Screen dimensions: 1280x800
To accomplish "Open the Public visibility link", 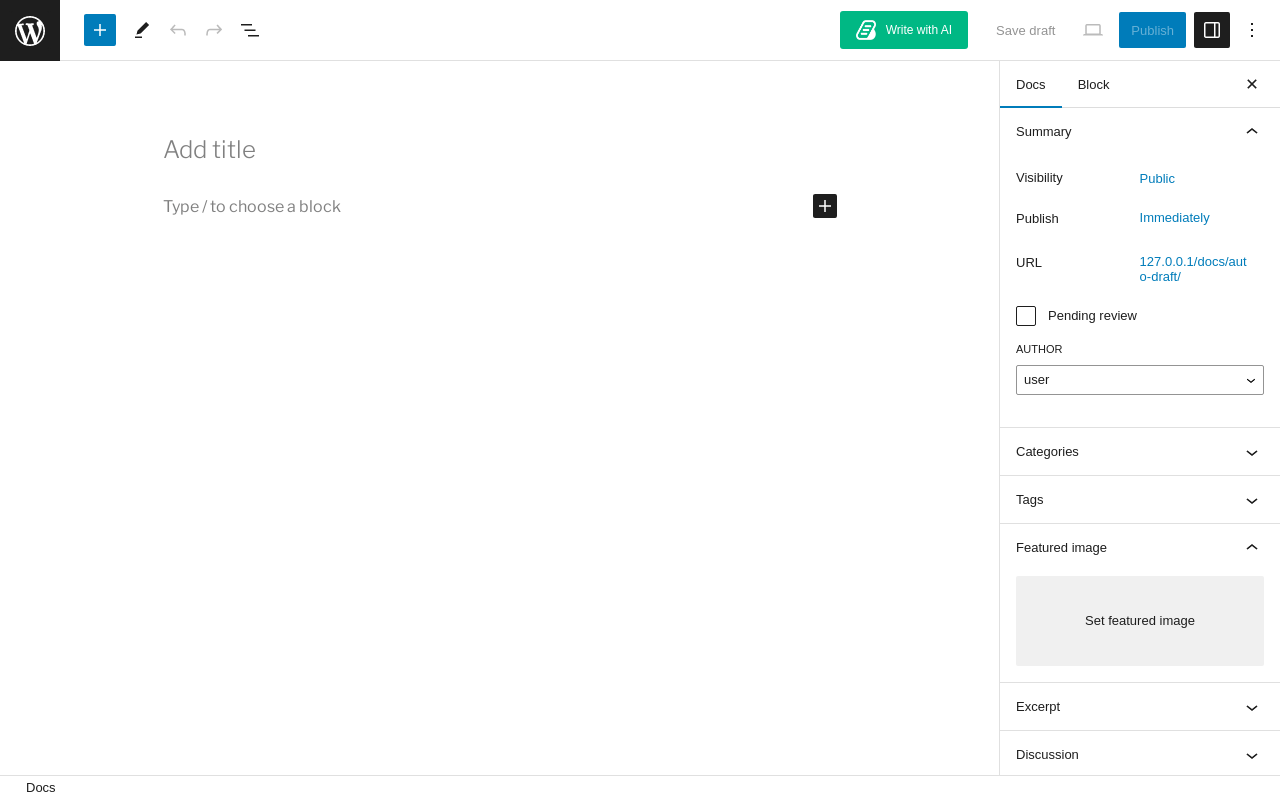I will coord(1157,178).
